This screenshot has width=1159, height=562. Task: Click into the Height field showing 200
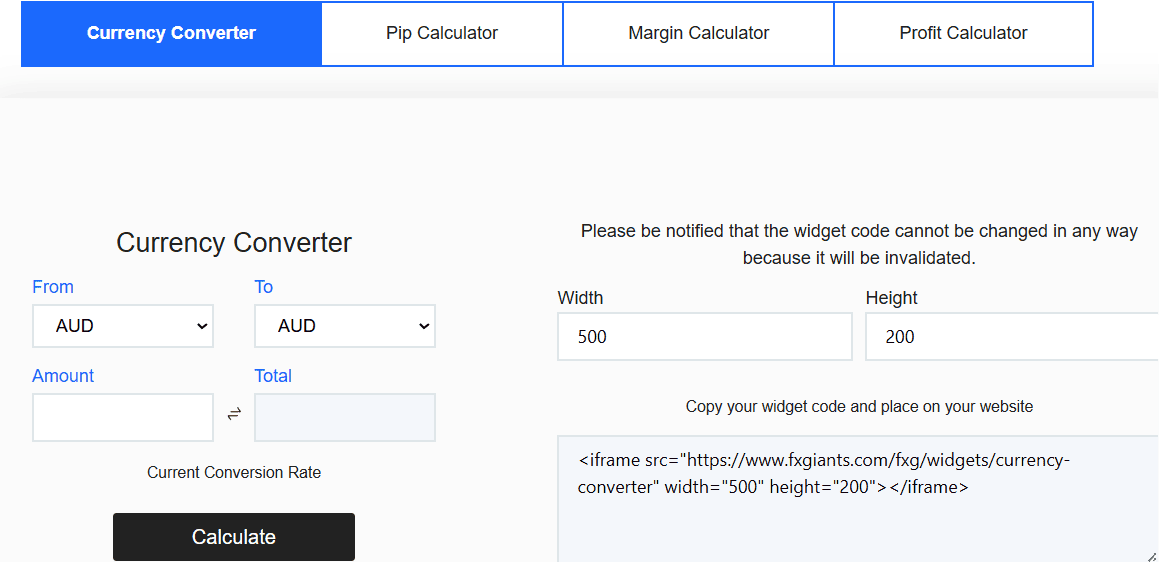point(1010,337)
